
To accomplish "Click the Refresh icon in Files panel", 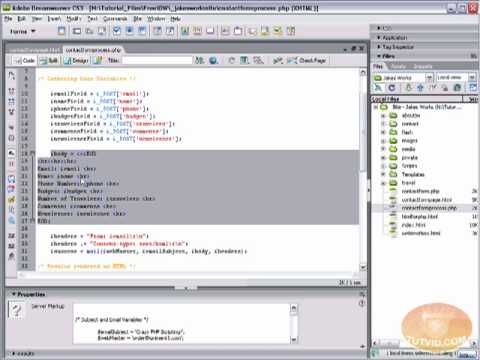I will (392, 88).
